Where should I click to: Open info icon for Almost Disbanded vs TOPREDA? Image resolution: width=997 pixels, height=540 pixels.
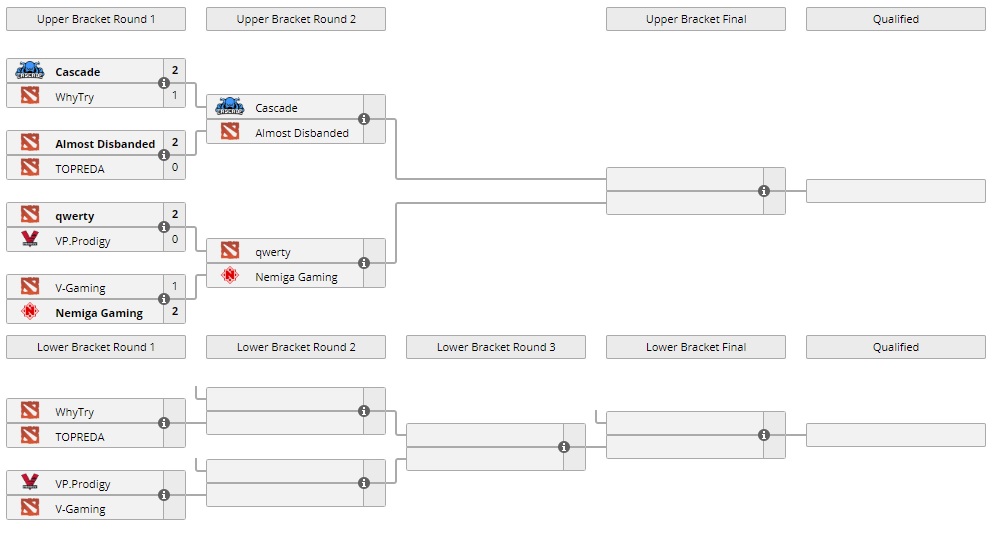164,156
